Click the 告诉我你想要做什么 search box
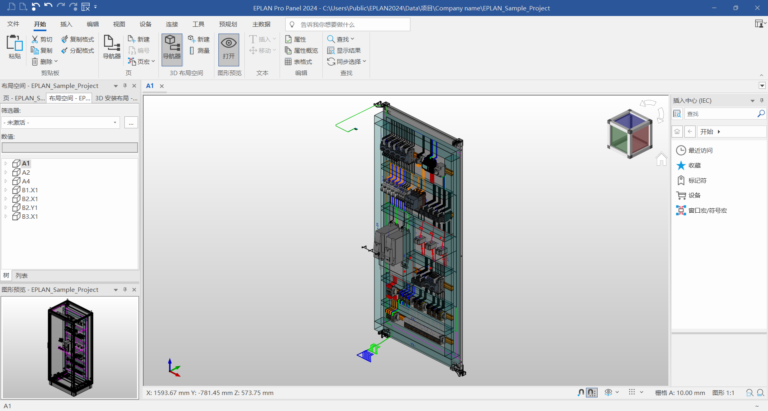 pyautogui.click(x=348, y=24)
